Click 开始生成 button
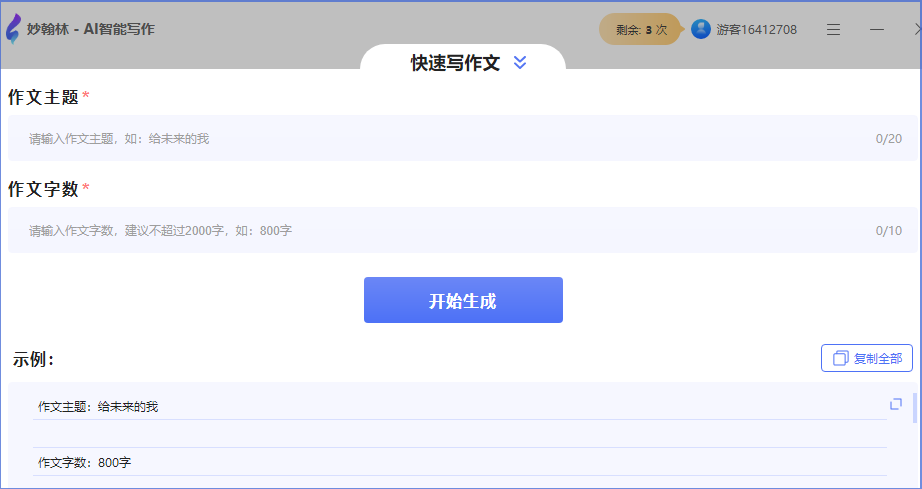The height and width of the screenshot is (489, 922). [463, 300]
